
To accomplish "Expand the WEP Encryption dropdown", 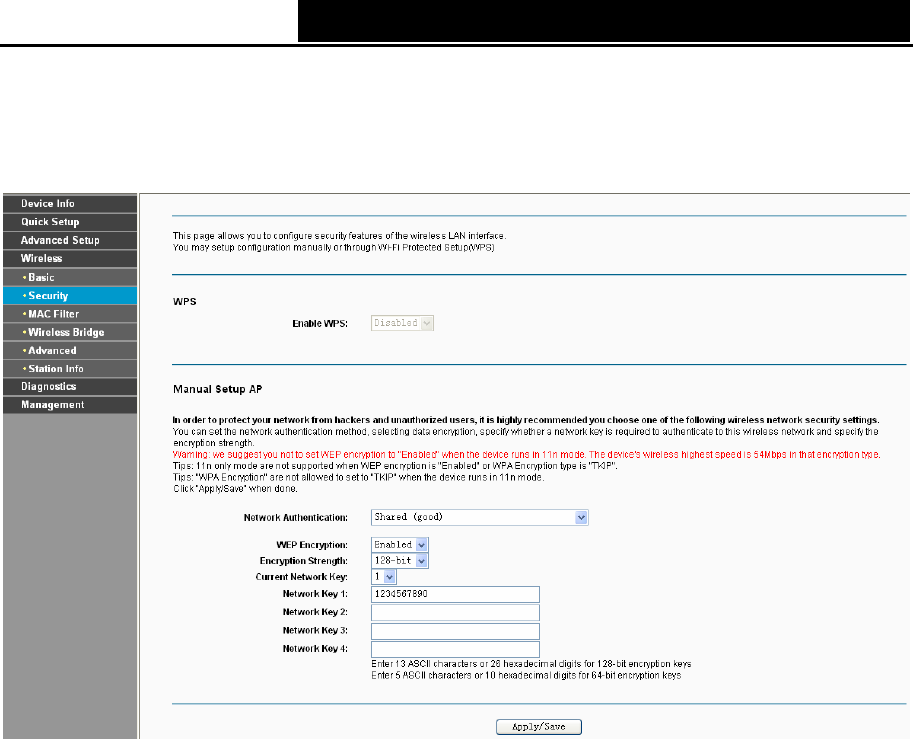I will pos(399,544).
